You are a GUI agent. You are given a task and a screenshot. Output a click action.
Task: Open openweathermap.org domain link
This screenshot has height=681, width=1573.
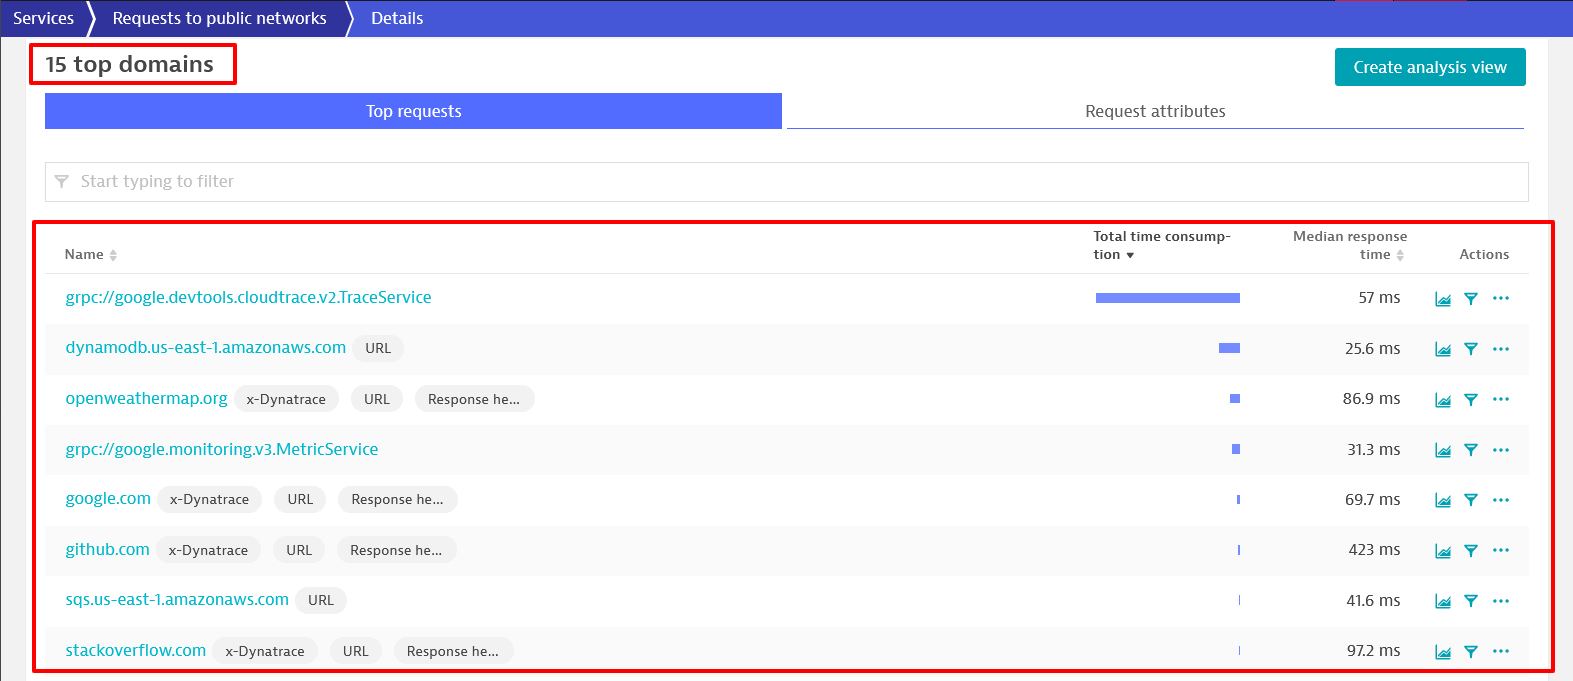146,398
